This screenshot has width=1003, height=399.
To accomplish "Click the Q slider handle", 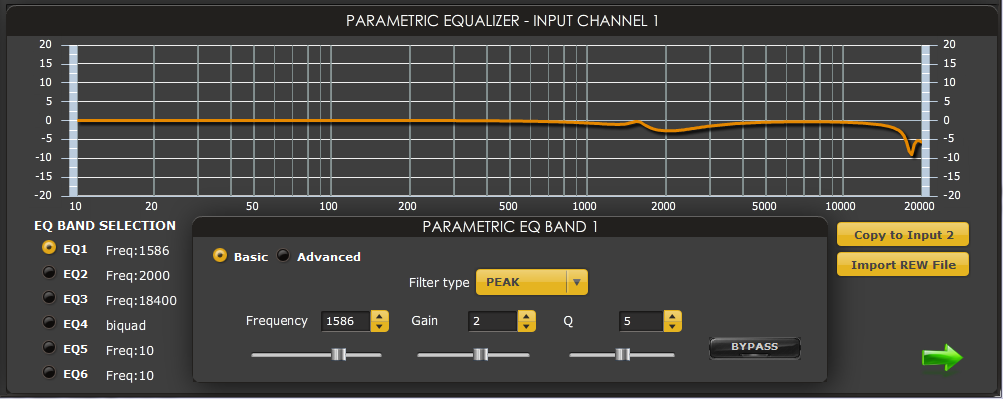I will (622, 354).
